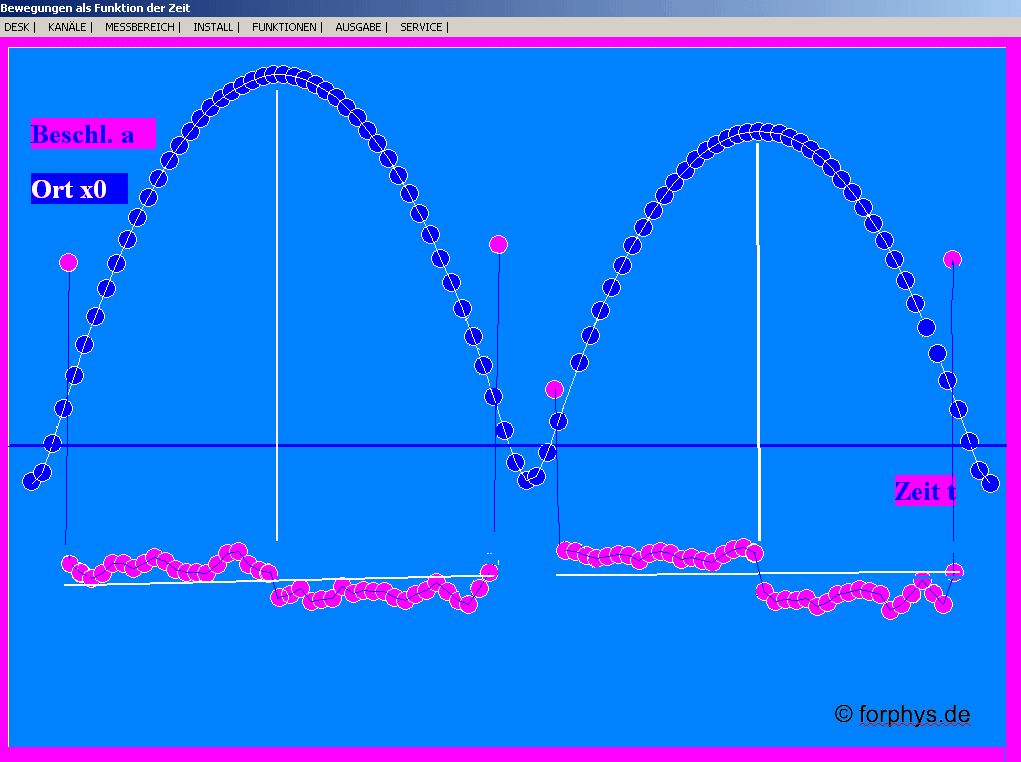Viewport: 1021px width, 762px height.
Task: Click the MESSBEREICH menu item
Action: (139, 27)
